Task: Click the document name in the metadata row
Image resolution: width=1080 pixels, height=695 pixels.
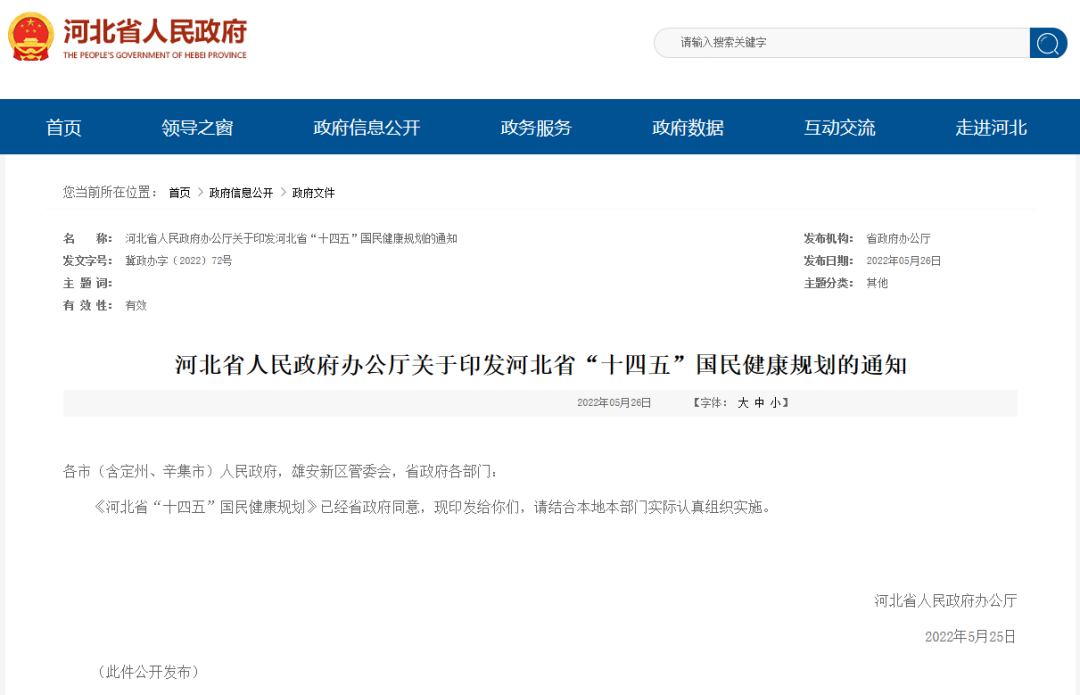Action: point(291,239)
